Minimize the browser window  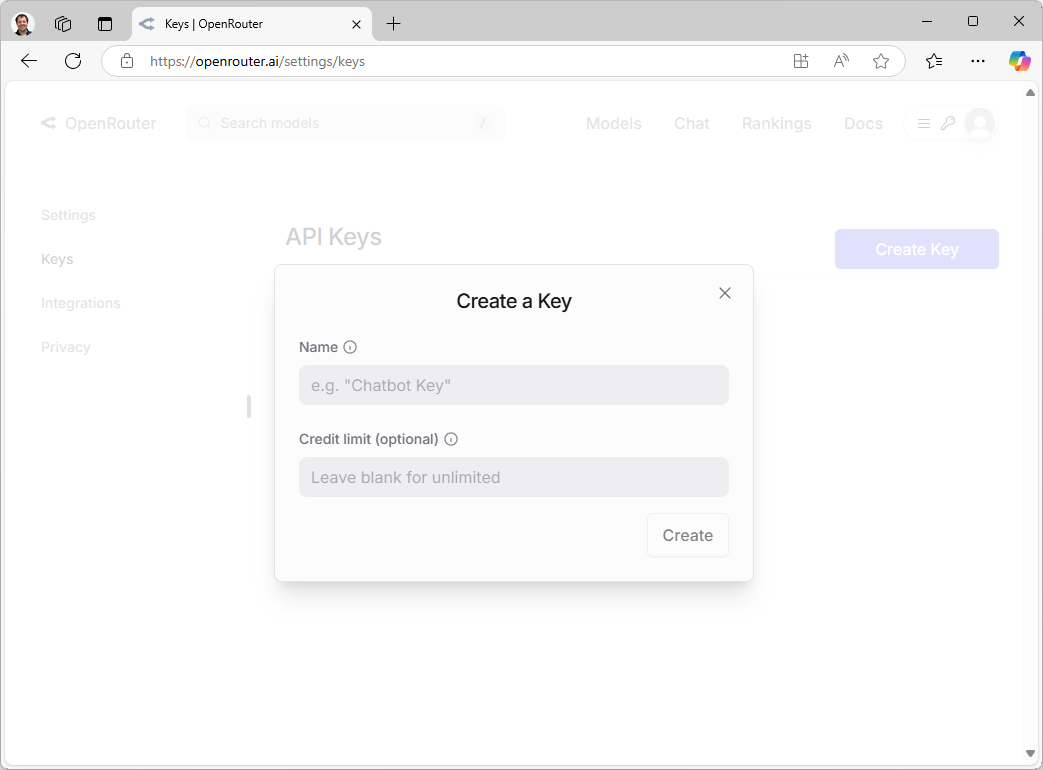(927, 21)
